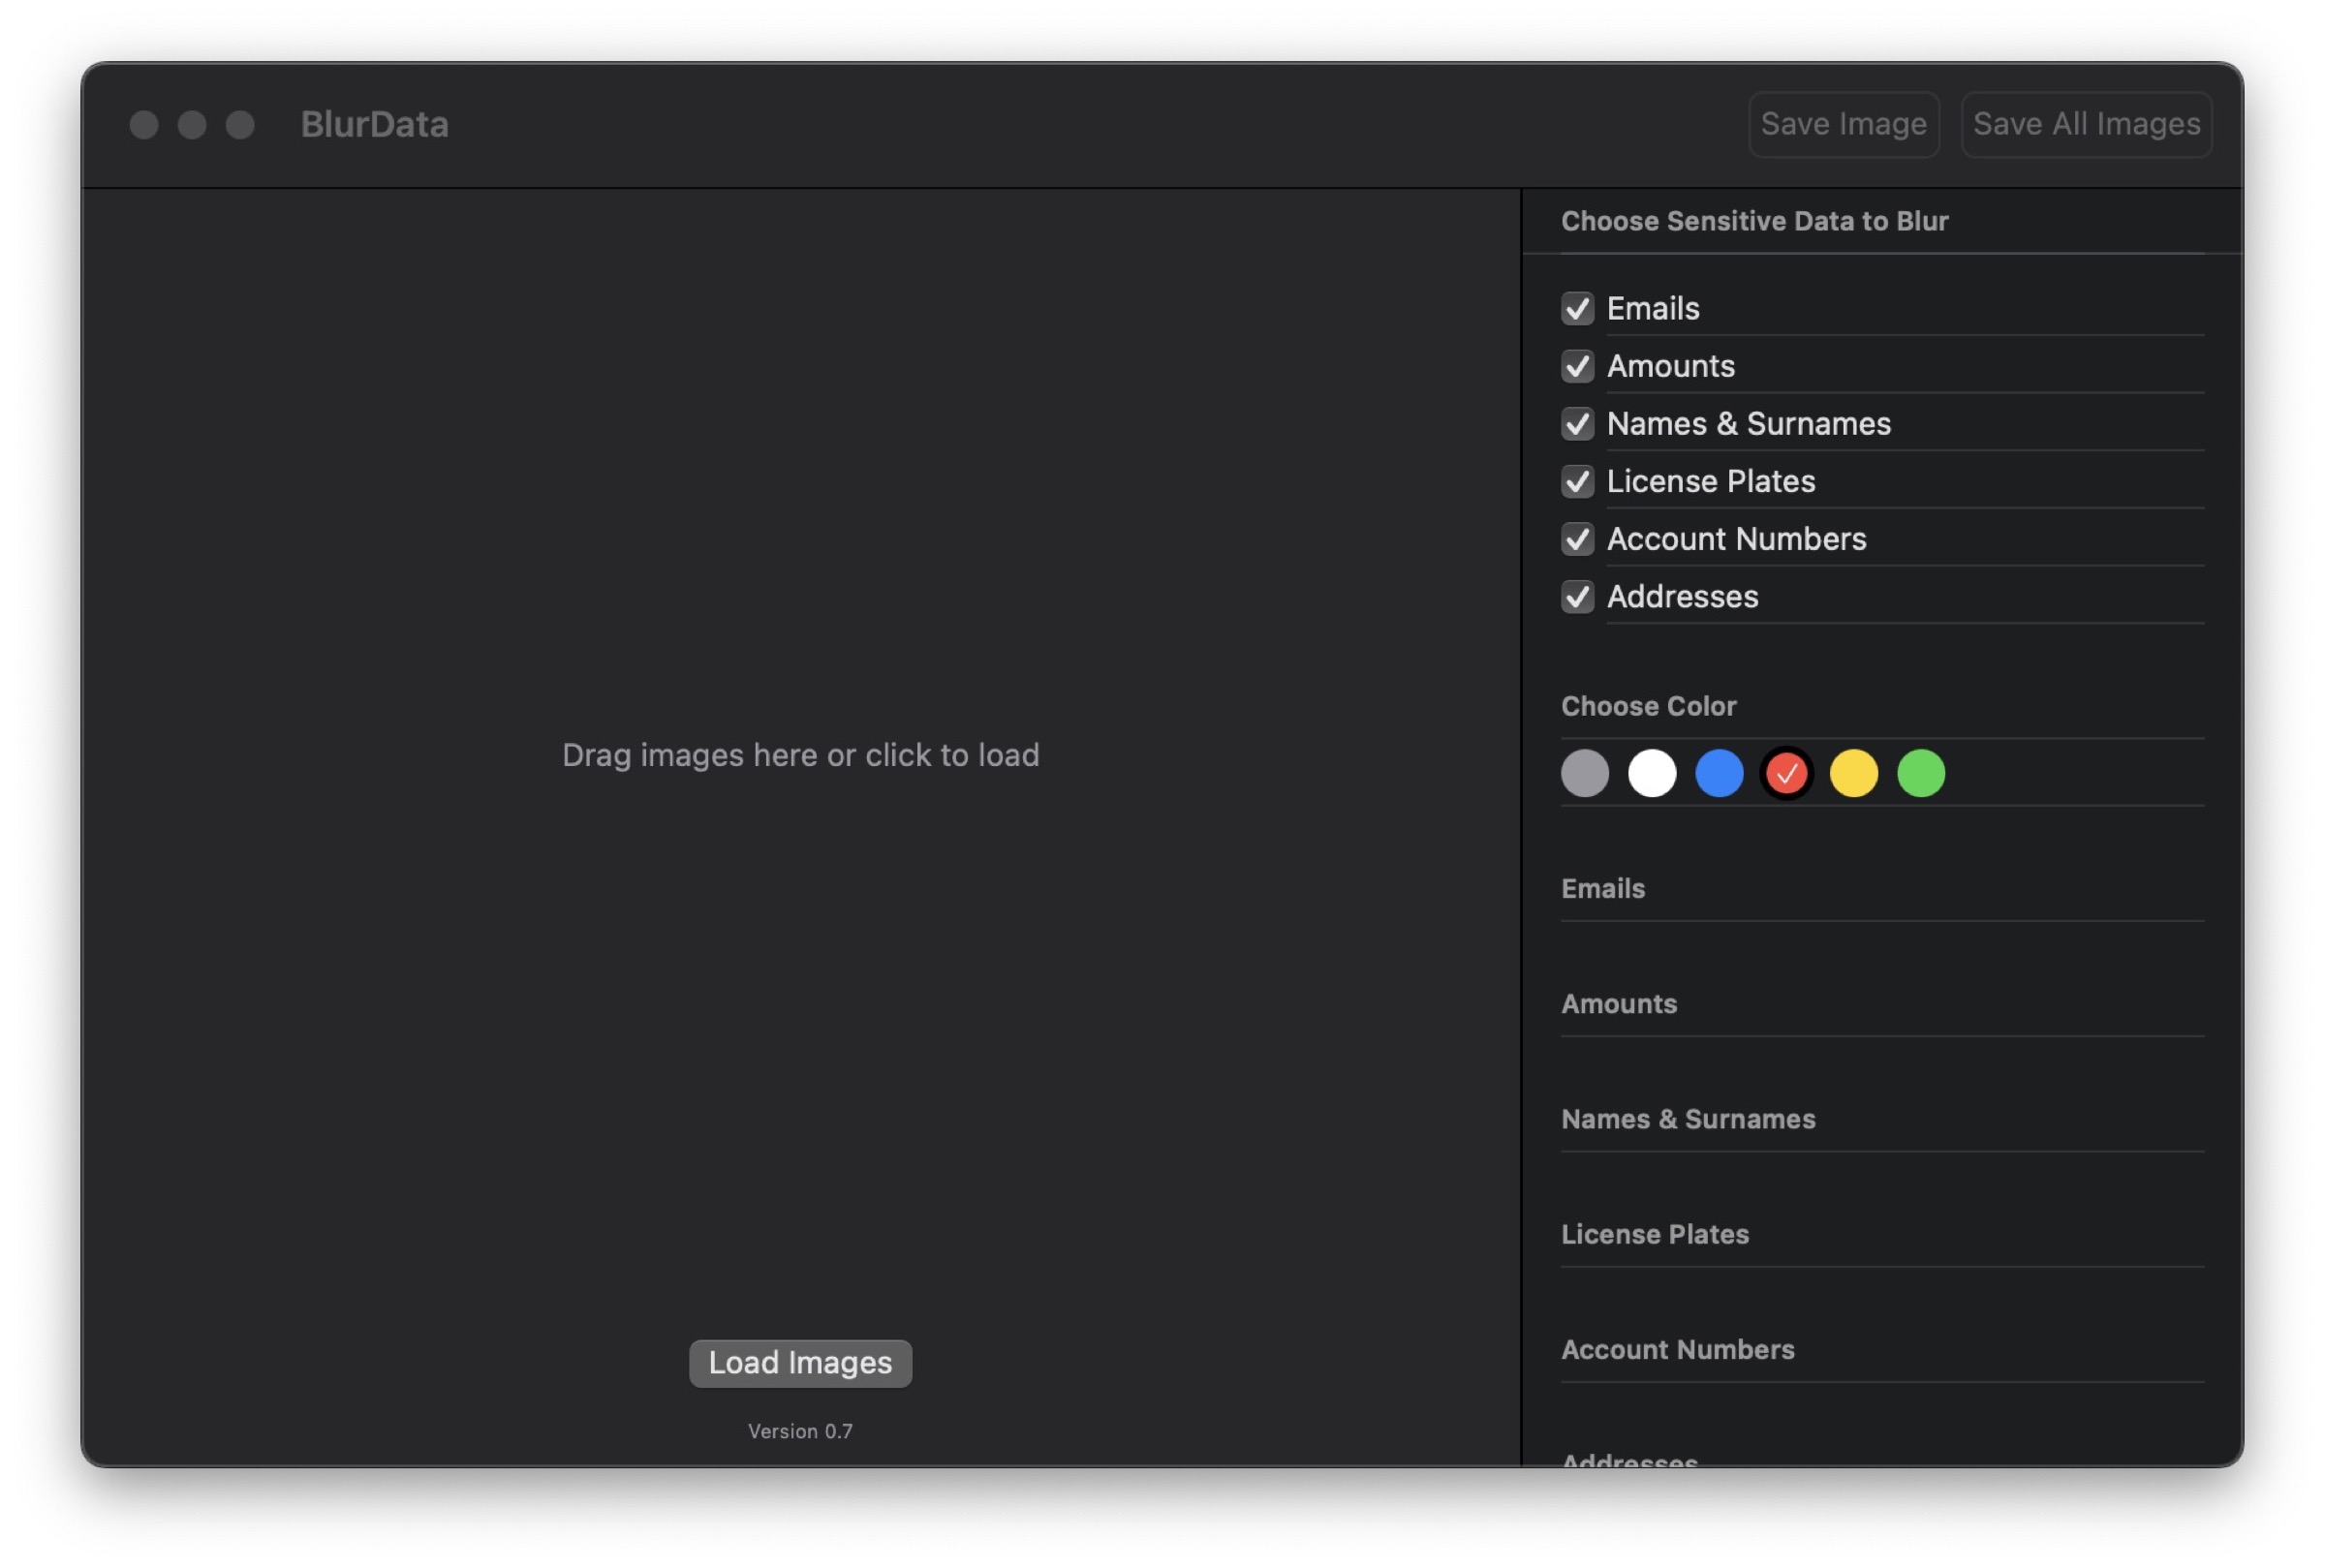Click the selected red color swatch

click(x=1786, y=773)
